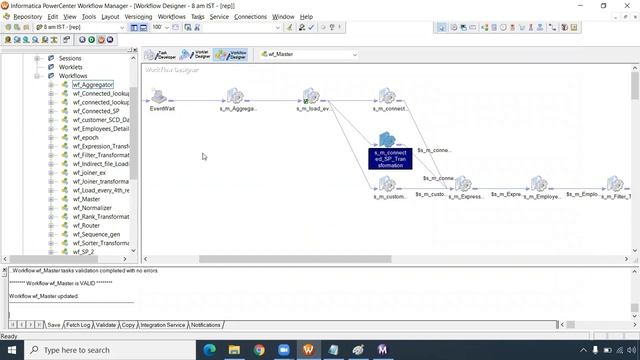The width and height of the screenshot is (640, 360).
Task: Pick the arrow Select tool in task toolbar
Action: pos(441,27)
